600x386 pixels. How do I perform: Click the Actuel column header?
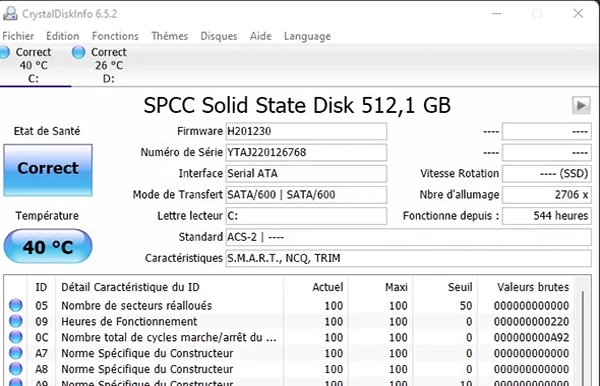(x=316, y=287)
